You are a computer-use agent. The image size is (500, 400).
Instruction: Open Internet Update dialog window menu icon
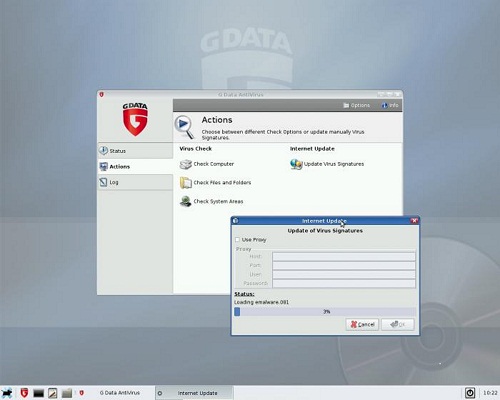235,221
